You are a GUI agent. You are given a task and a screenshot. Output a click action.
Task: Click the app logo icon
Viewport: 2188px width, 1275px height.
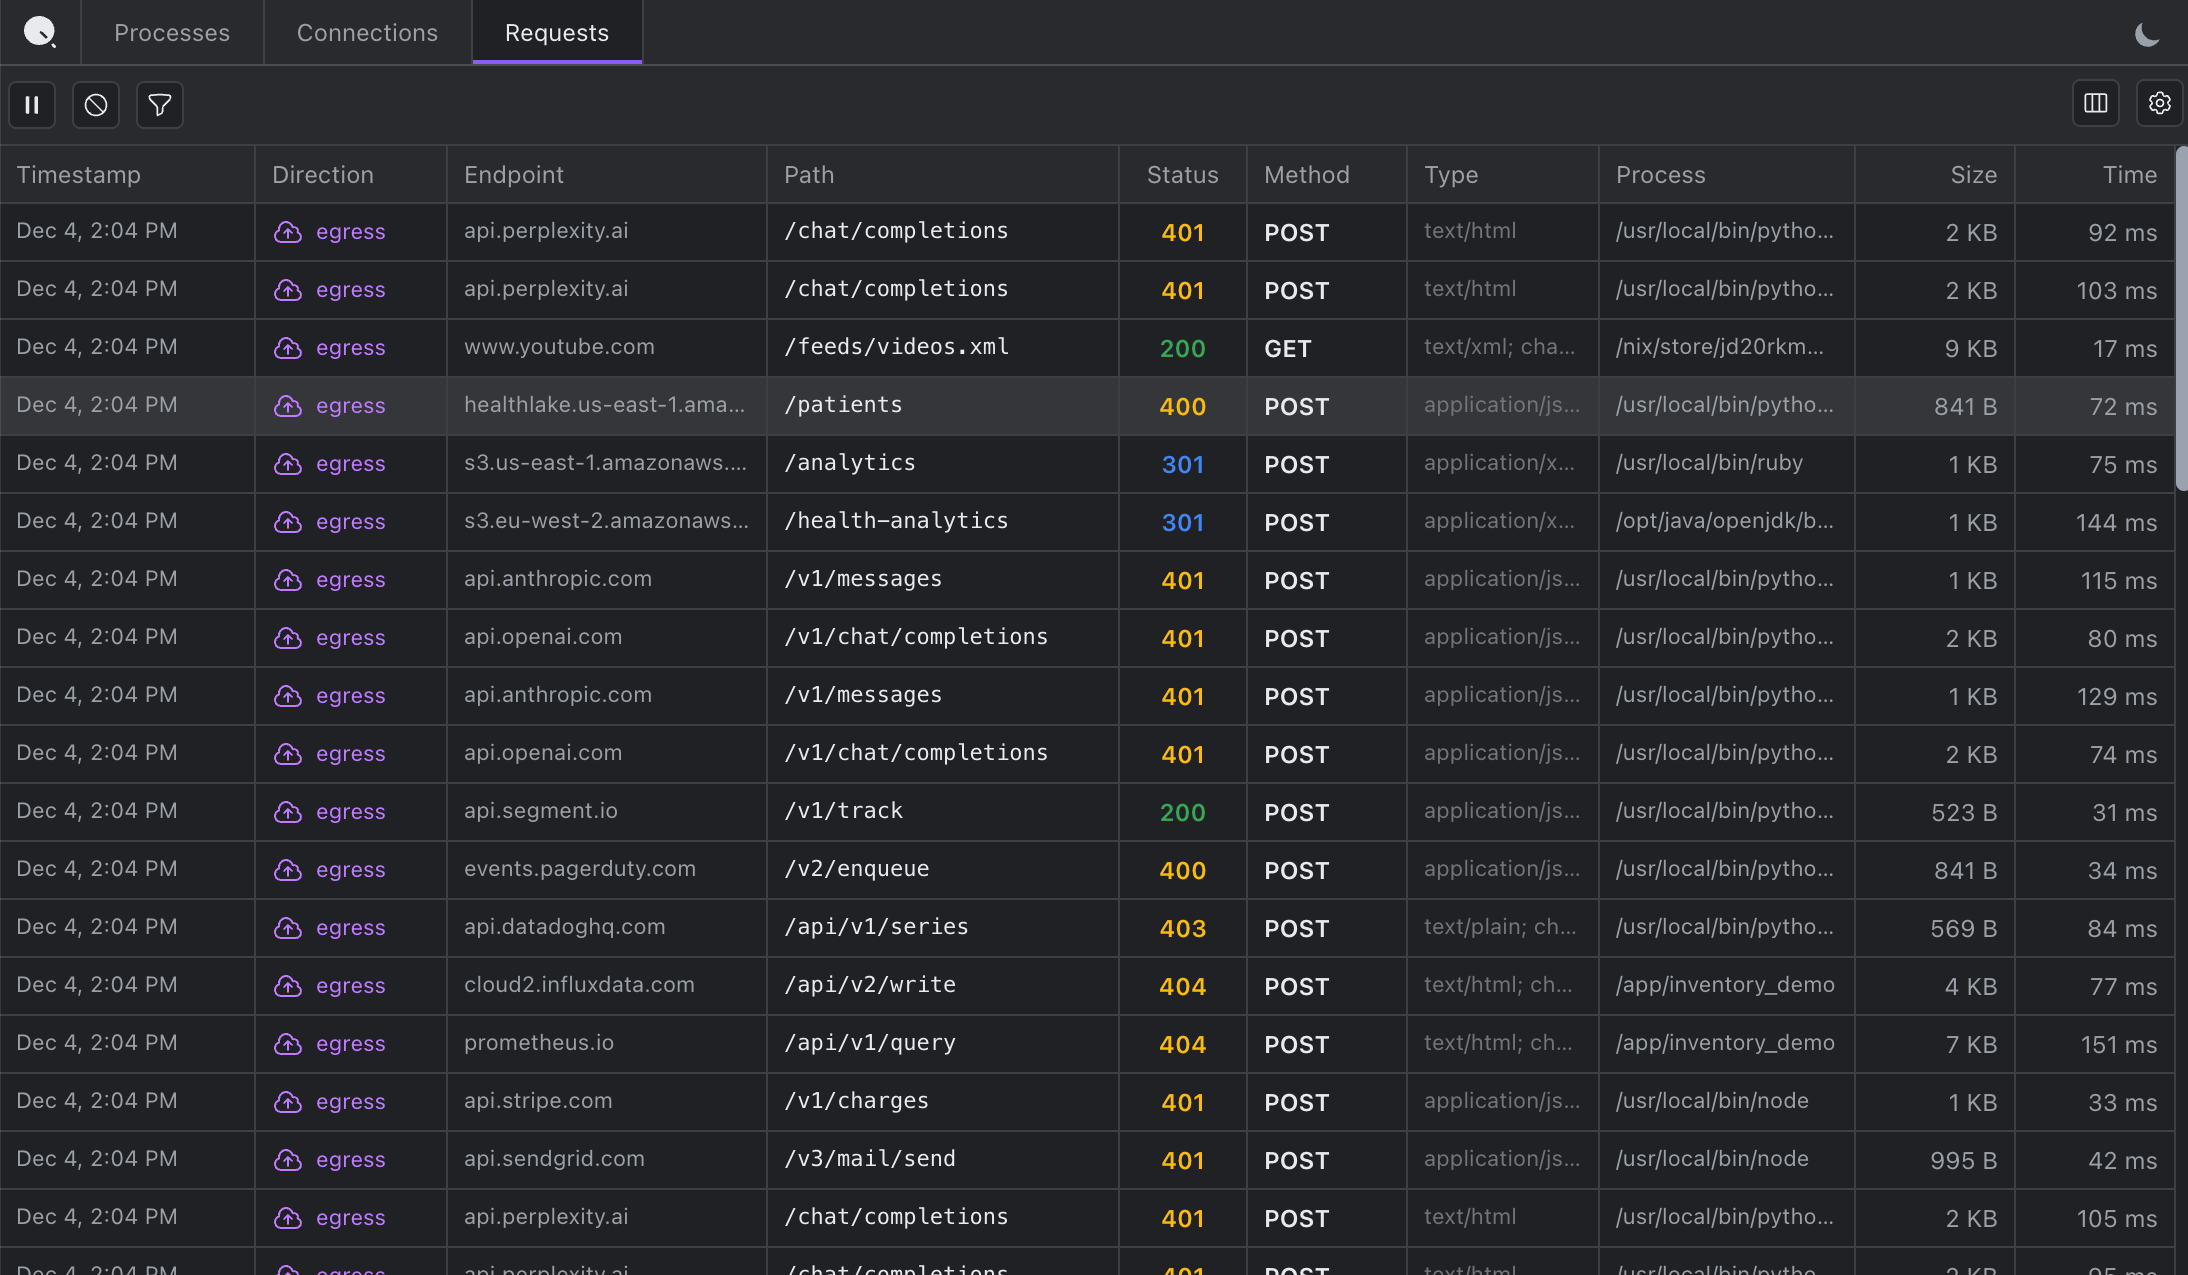(39, 32)
